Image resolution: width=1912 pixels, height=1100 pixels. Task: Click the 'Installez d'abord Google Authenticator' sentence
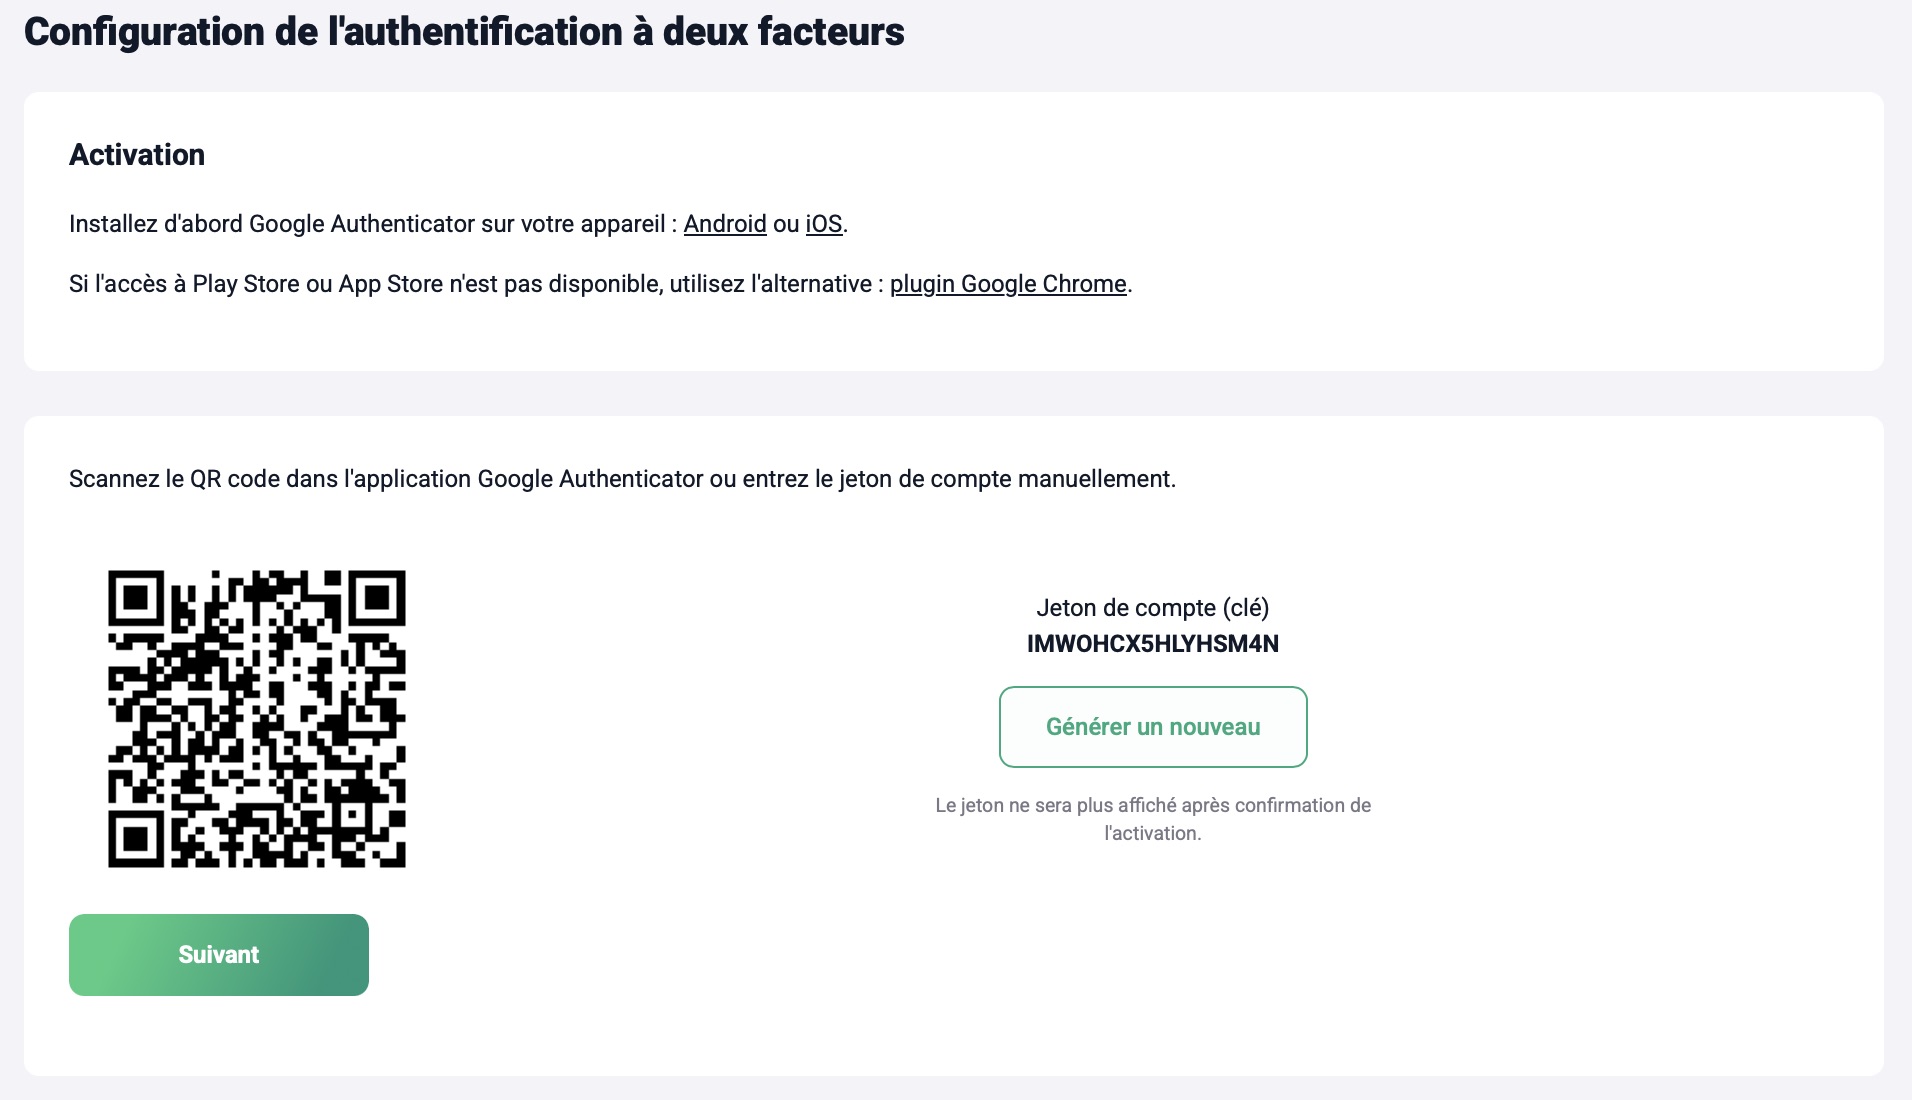[x=458, y=224]
